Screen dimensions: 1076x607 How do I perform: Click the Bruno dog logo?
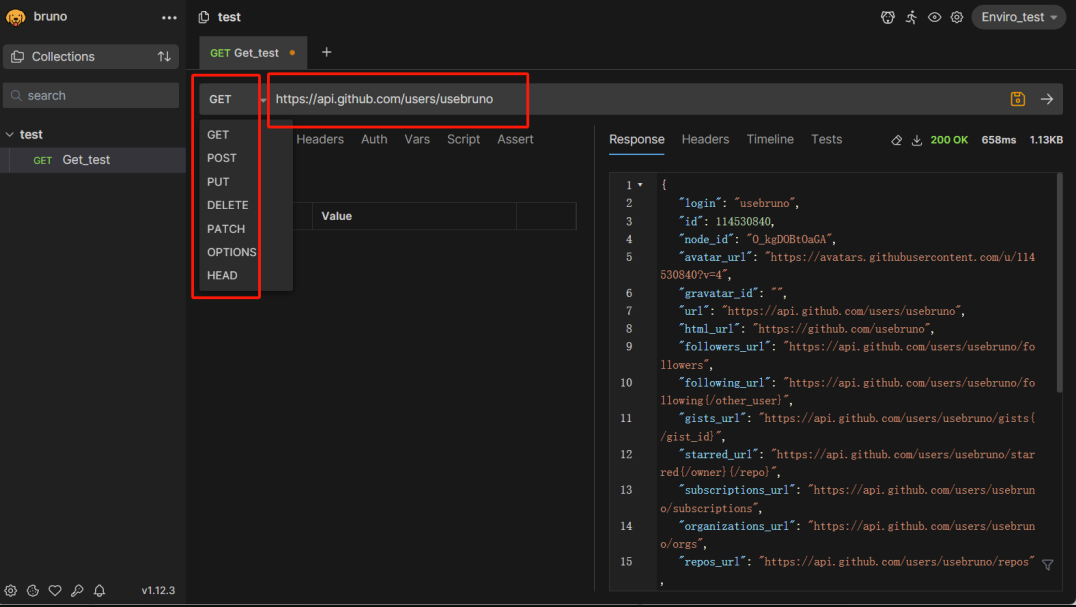tap(15, 17)
